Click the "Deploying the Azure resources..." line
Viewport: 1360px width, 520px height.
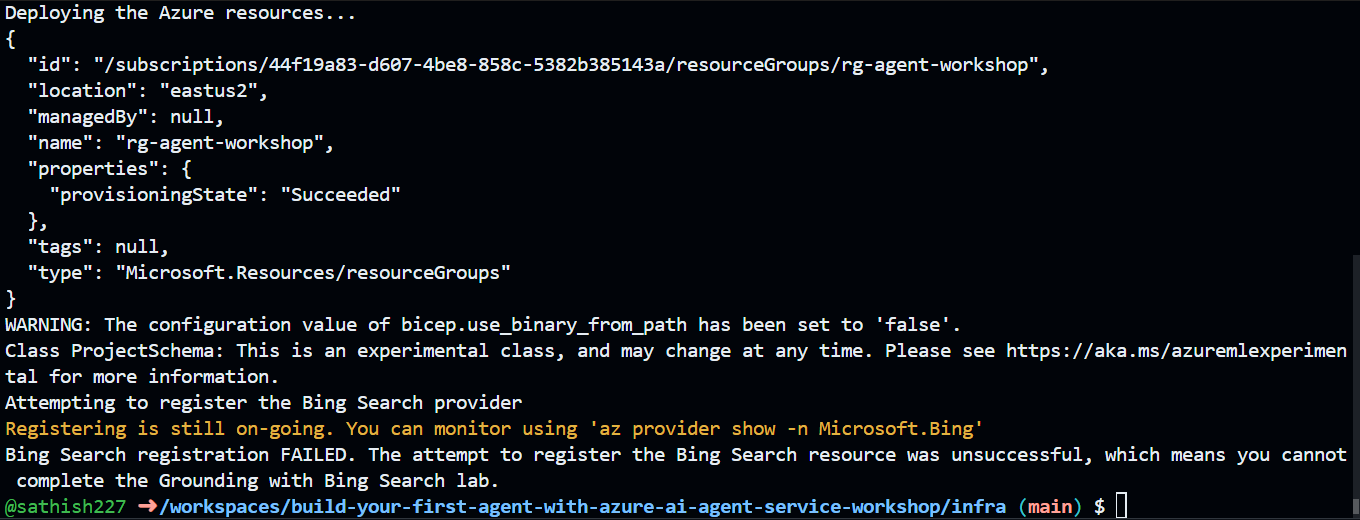(x=181, y=14)
